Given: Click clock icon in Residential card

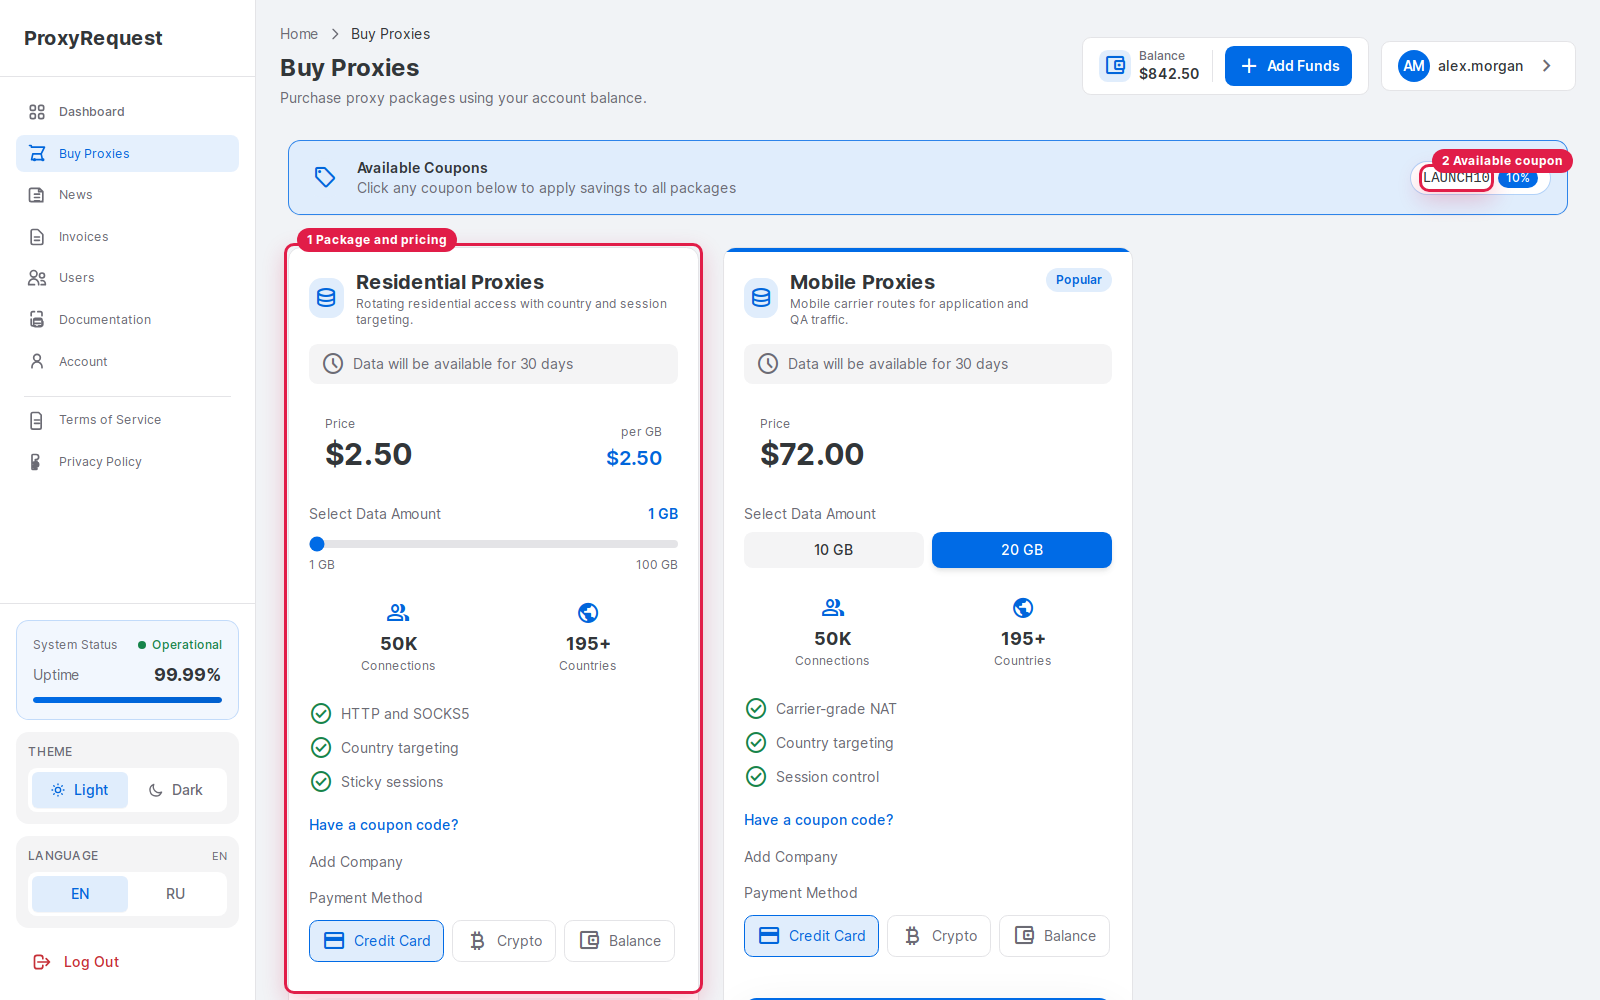Looking at the screenshot, I should click(333, 364).
